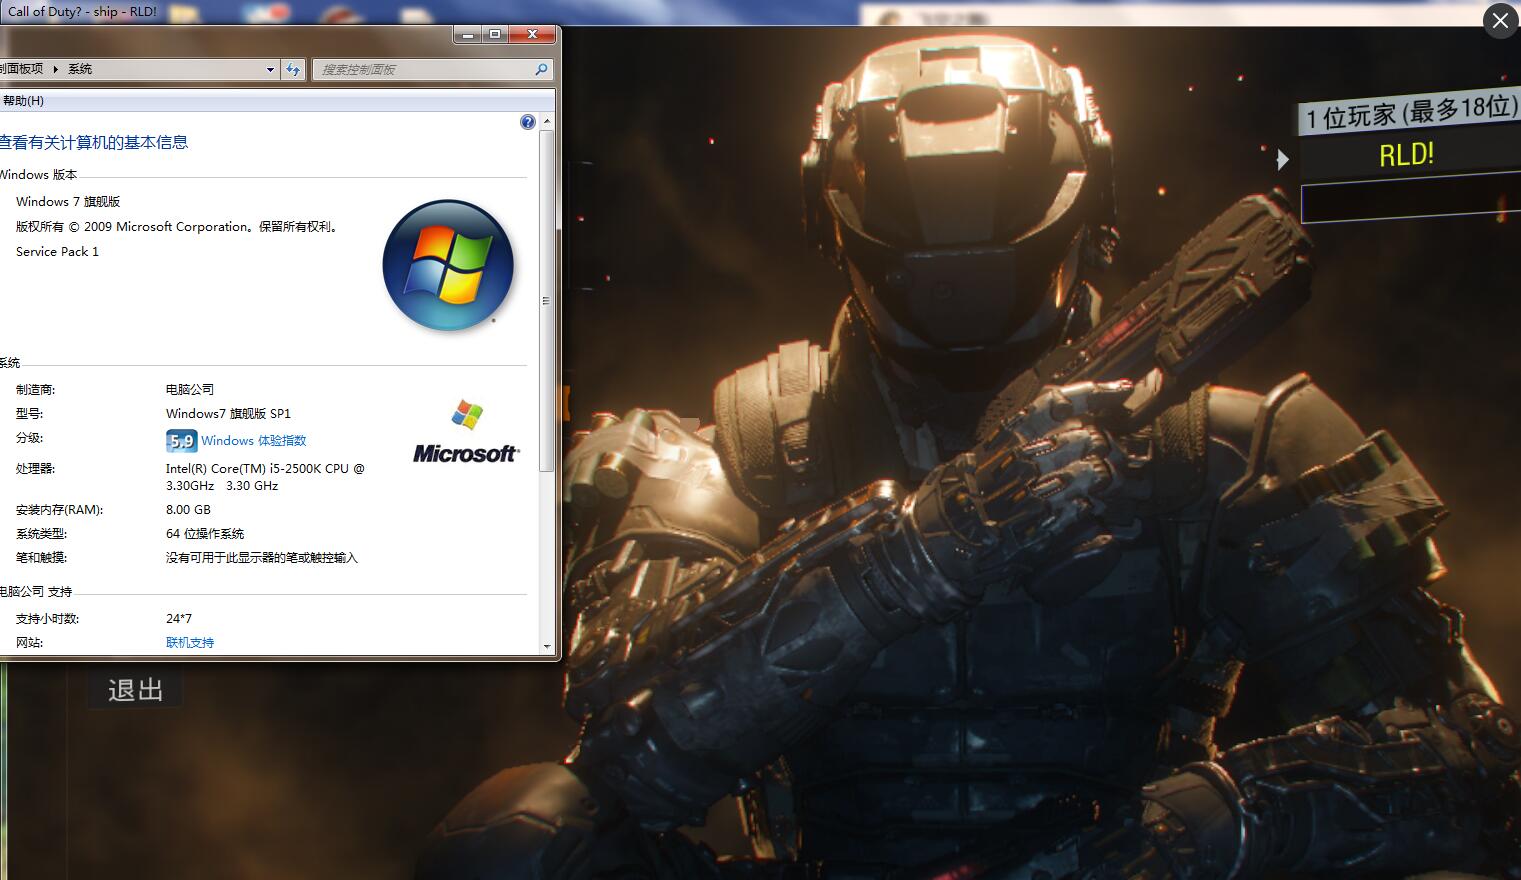Click the vertical scrollbar thumb

[x=546, y=300]
